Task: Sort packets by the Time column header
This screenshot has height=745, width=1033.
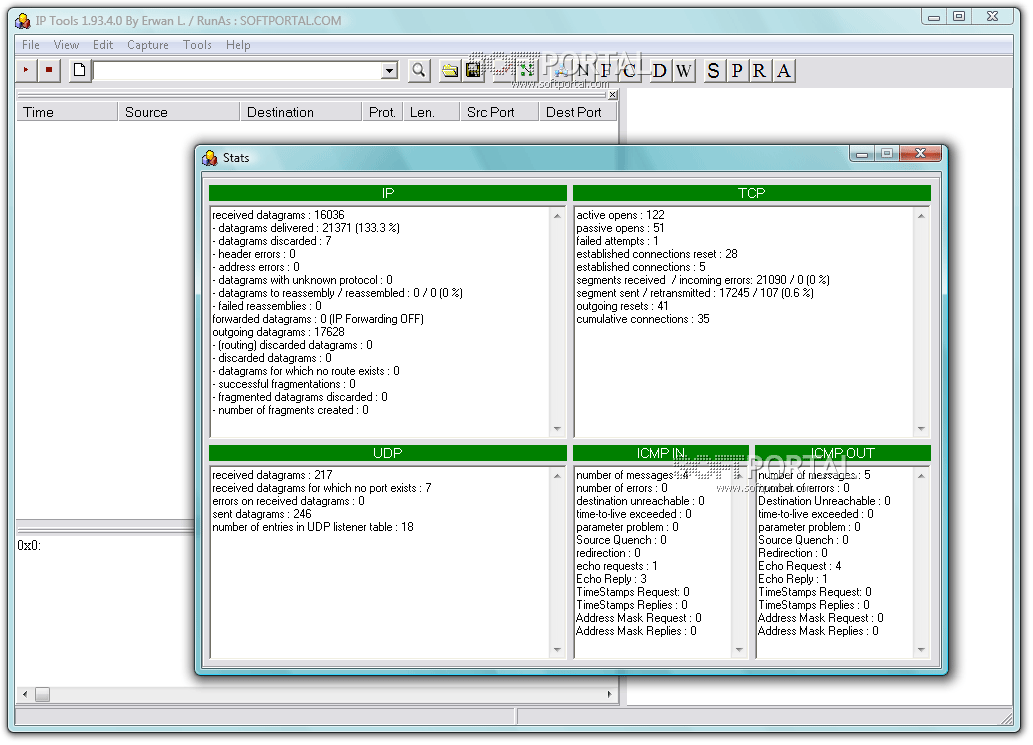Action: (67, 113)
